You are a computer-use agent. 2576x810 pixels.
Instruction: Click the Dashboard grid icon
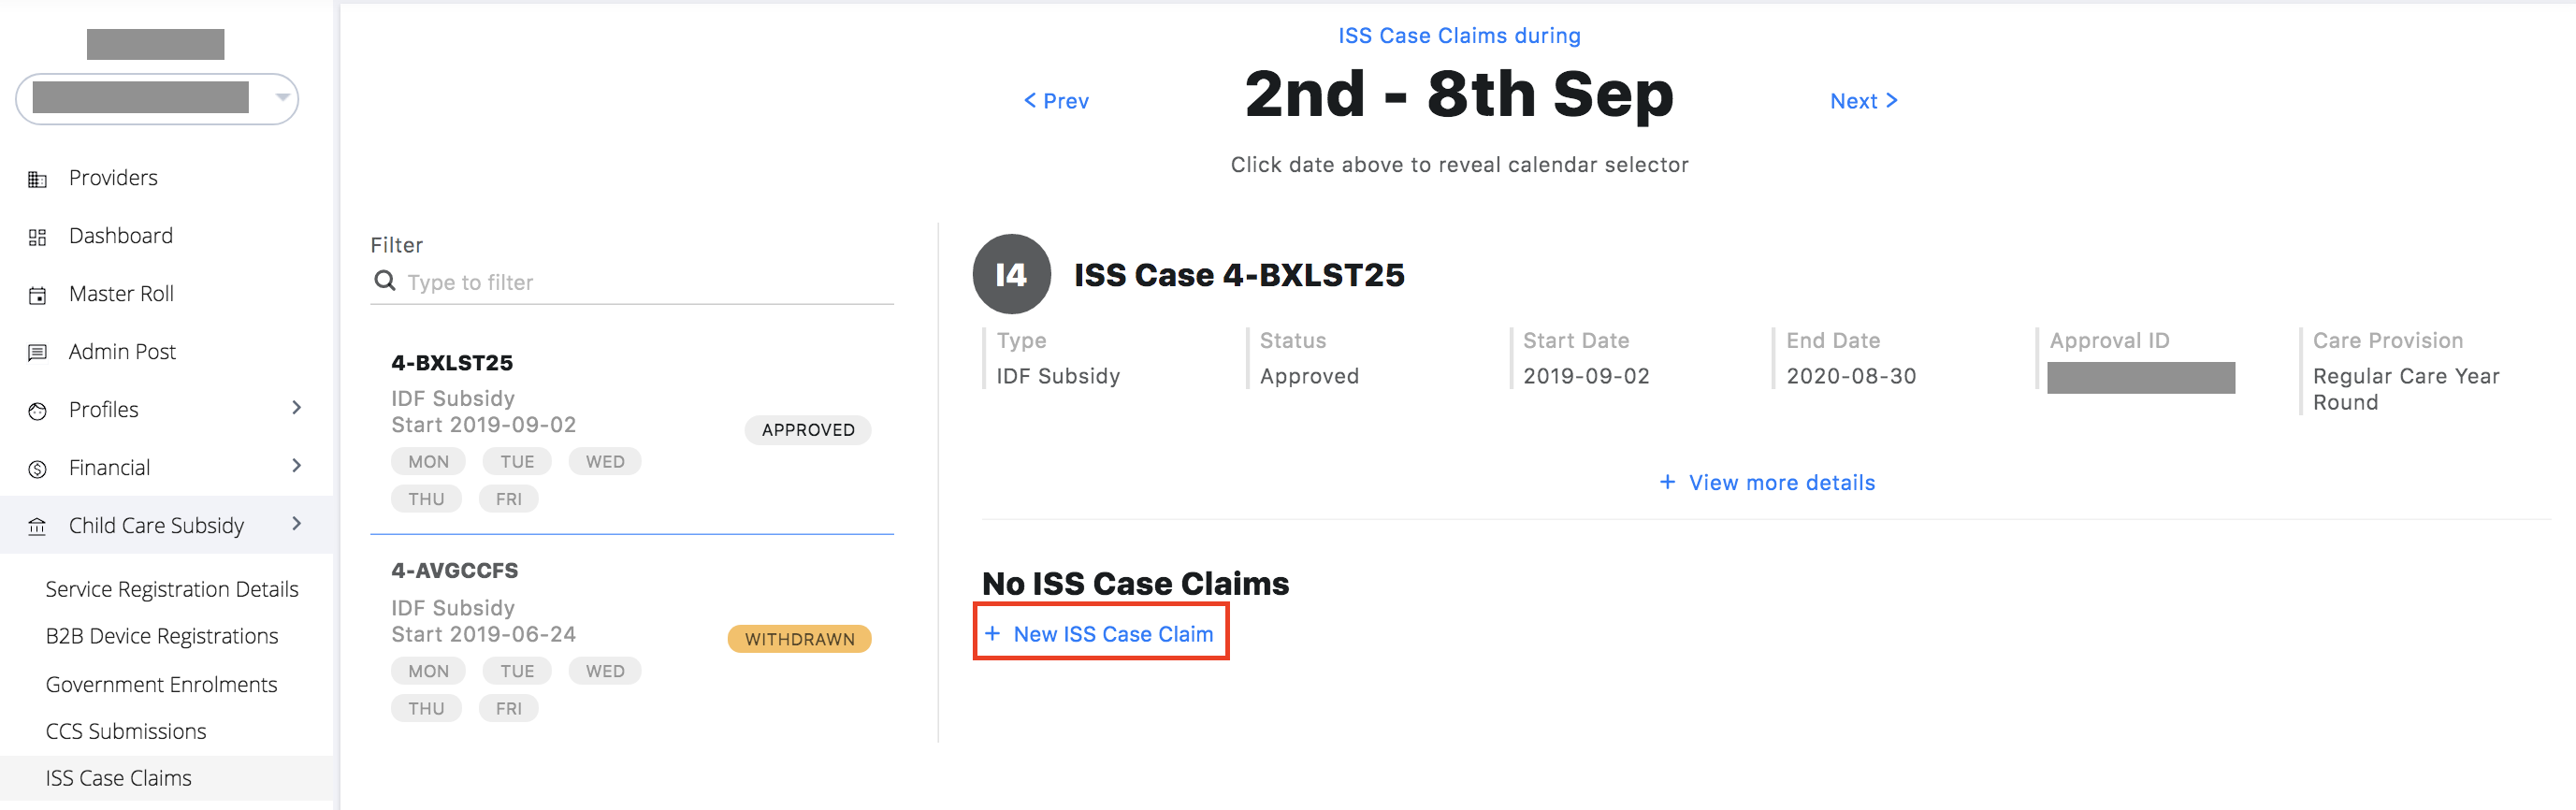click(37, 237)
